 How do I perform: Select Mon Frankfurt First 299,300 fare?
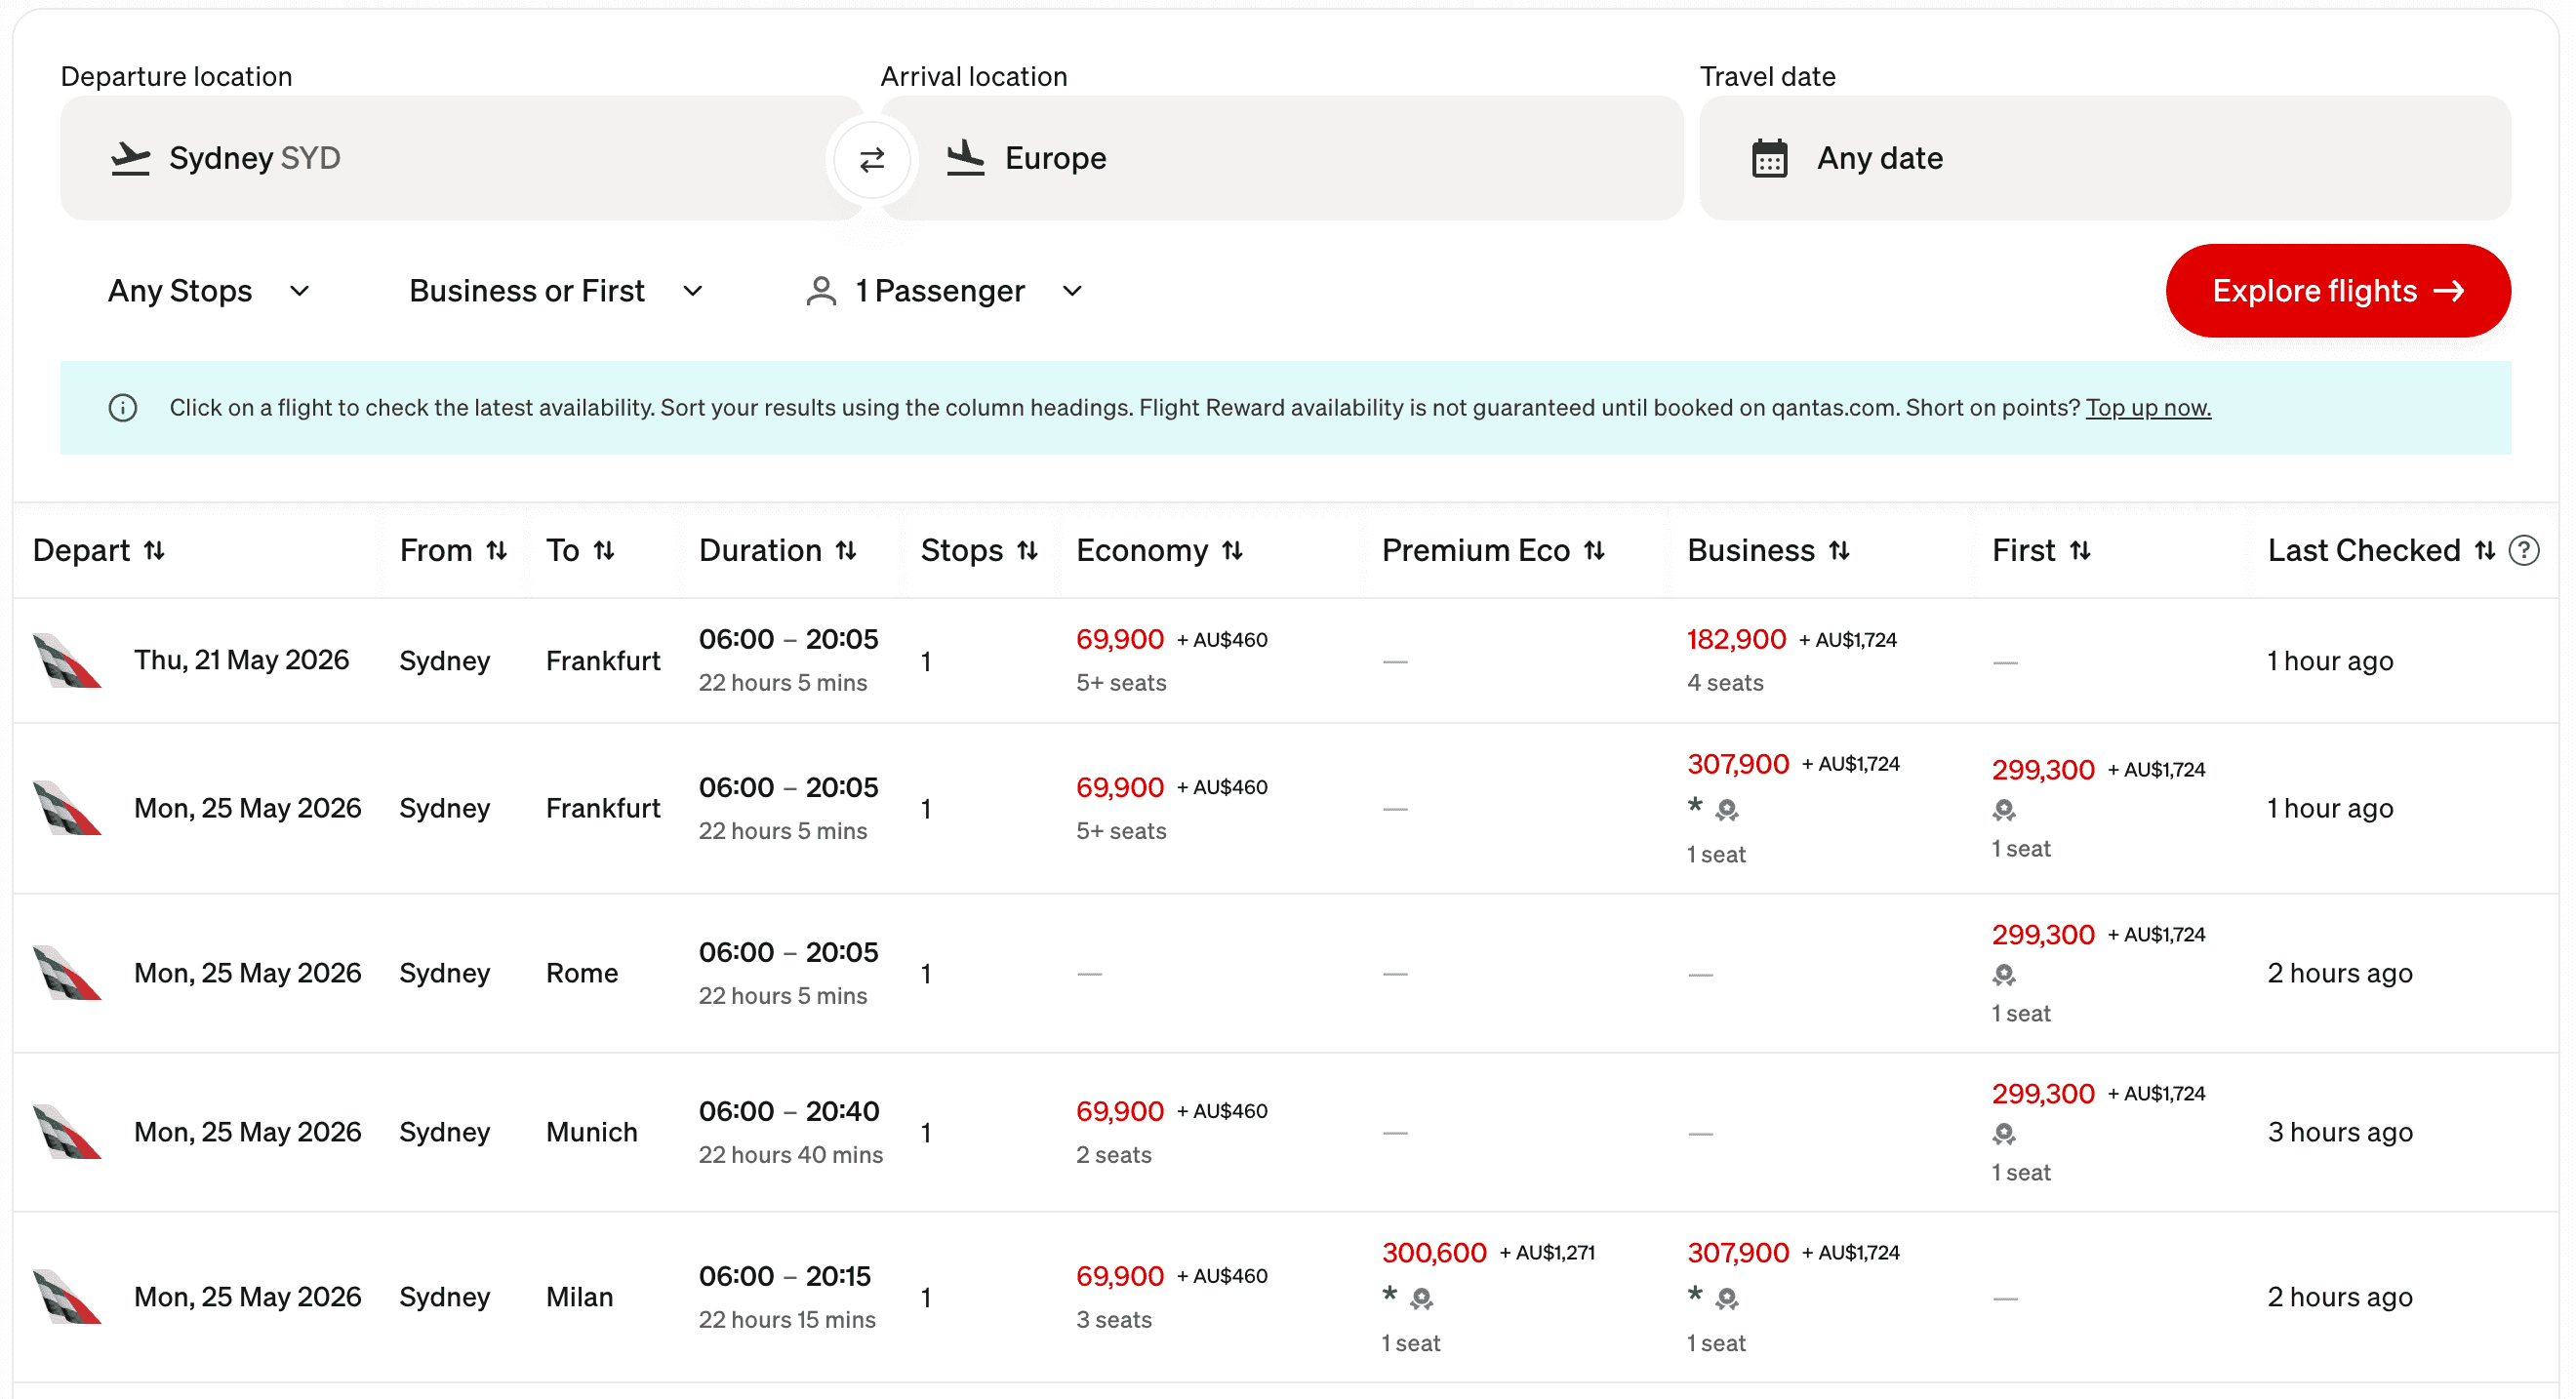point(2042,770)
